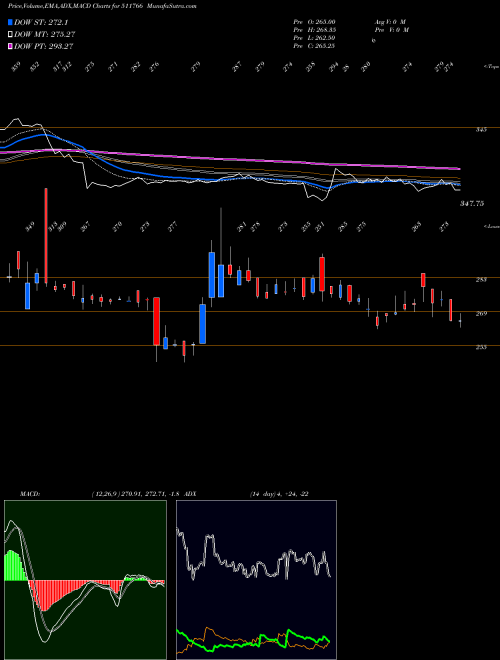Screen dimensions: 500x660
Task: Select the 'DOW MT: 275.27' legend label
Action: tap(45, 35)
